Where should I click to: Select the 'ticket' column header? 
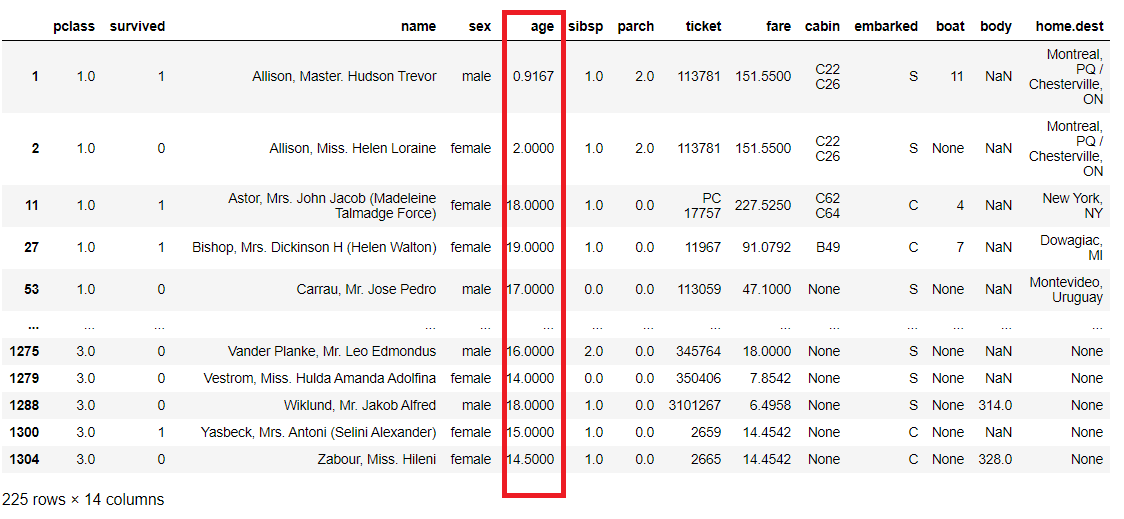point(703,27)
